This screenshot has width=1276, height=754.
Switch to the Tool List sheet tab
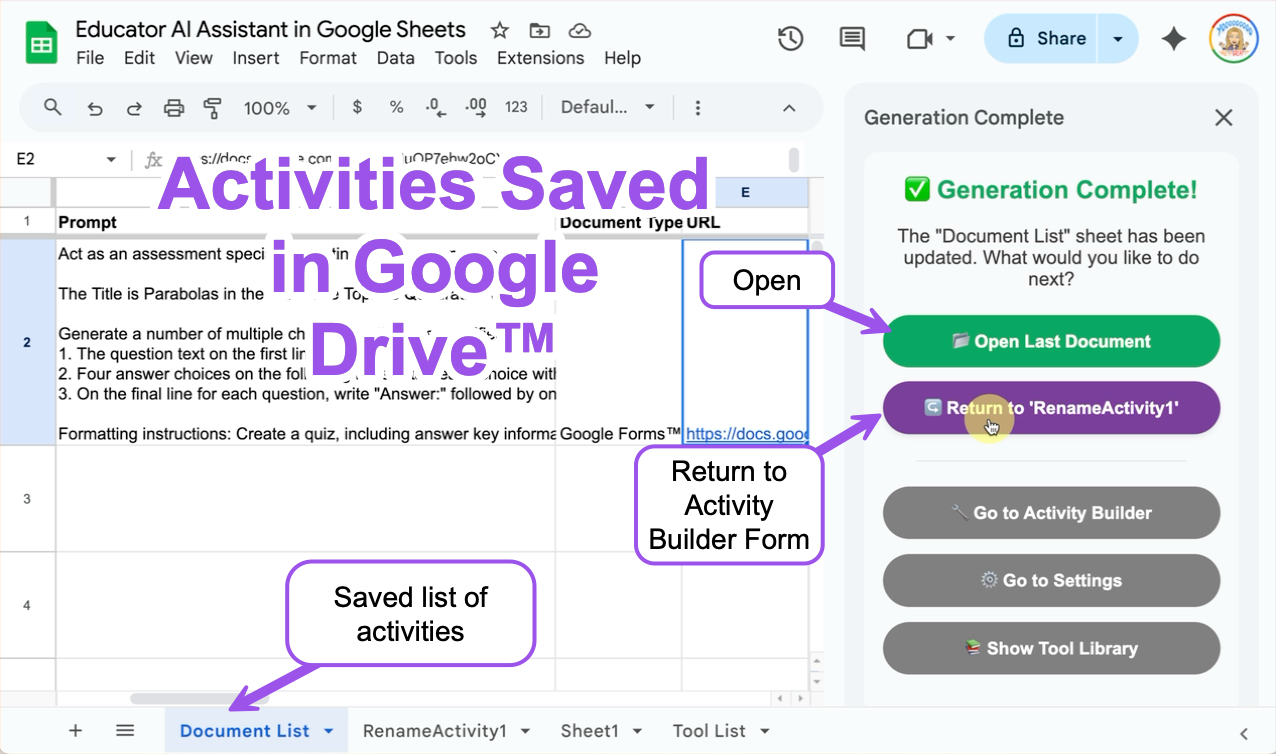pyautogui.click(x=709, y=731)
